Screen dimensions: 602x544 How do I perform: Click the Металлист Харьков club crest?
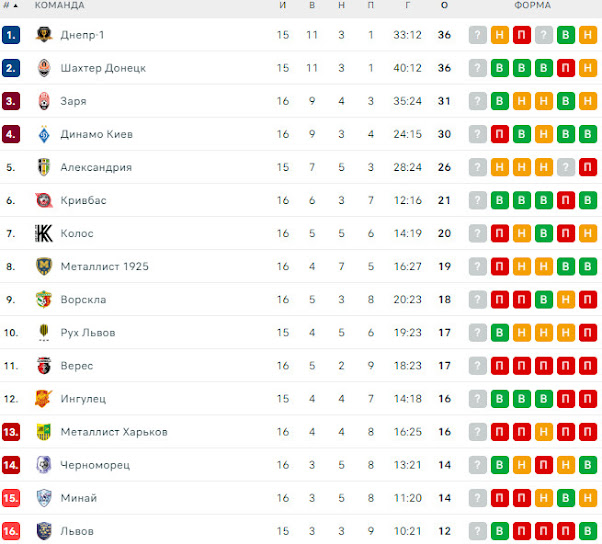pyautogui.click(x=44, y=432)
